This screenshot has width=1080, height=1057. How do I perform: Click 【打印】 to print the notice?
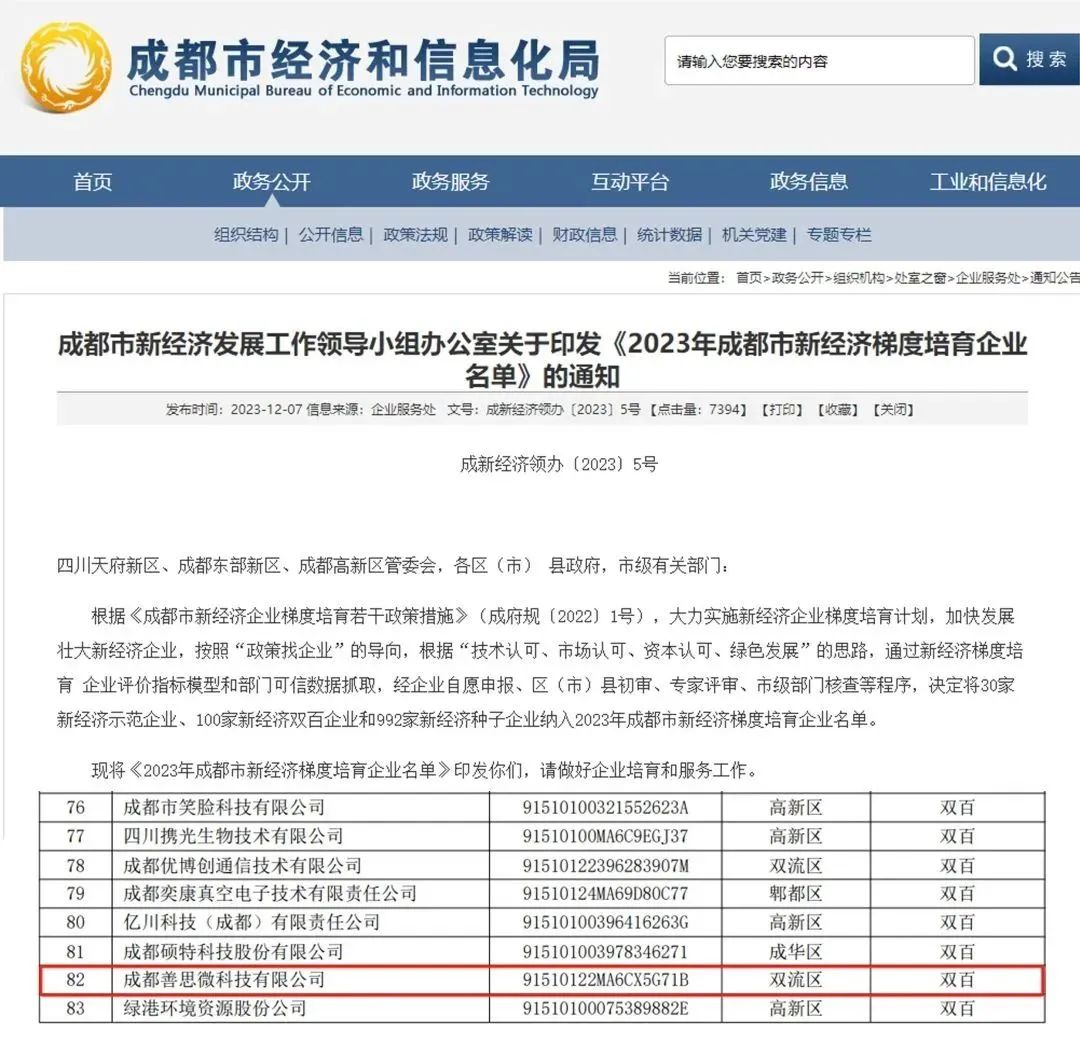[780, 410]
